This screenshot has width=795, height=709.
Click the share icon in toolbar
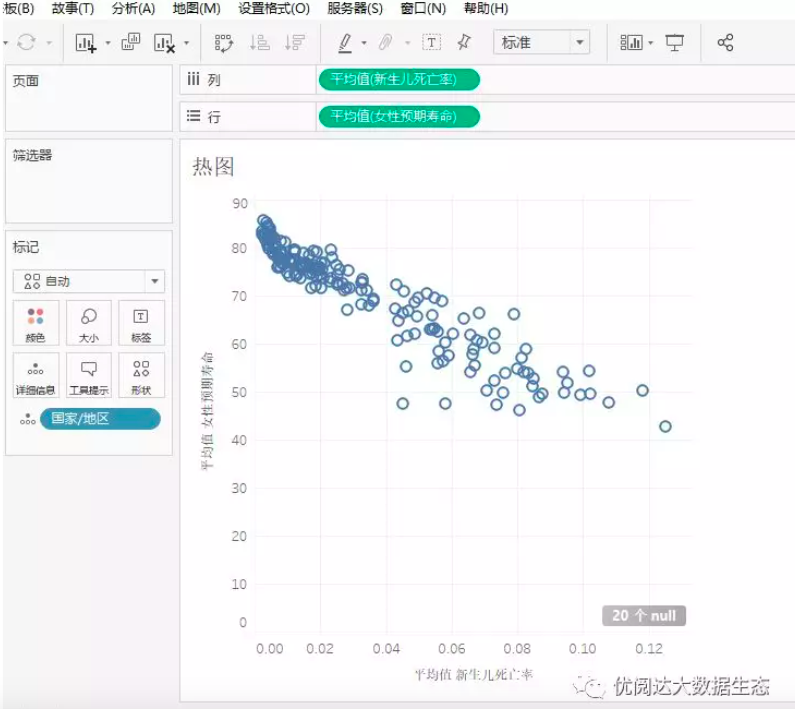click(x=726, y=43)
